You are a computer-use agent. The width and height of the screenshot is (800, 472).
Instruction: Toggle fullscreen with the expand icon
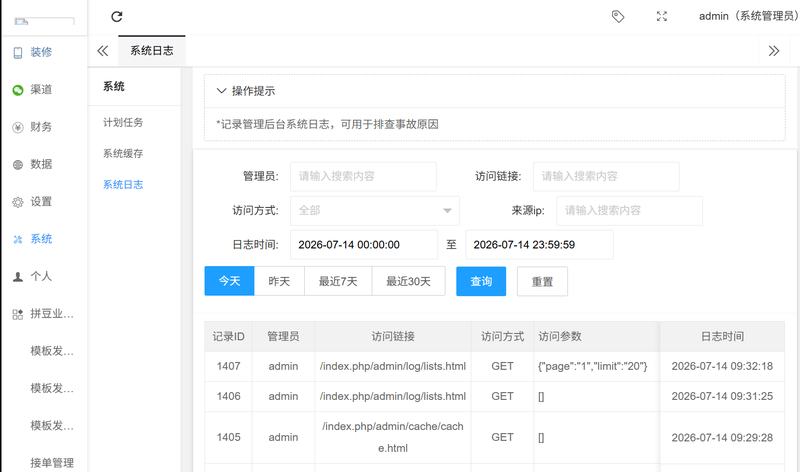pyautogui.click(x=662, y=16)
